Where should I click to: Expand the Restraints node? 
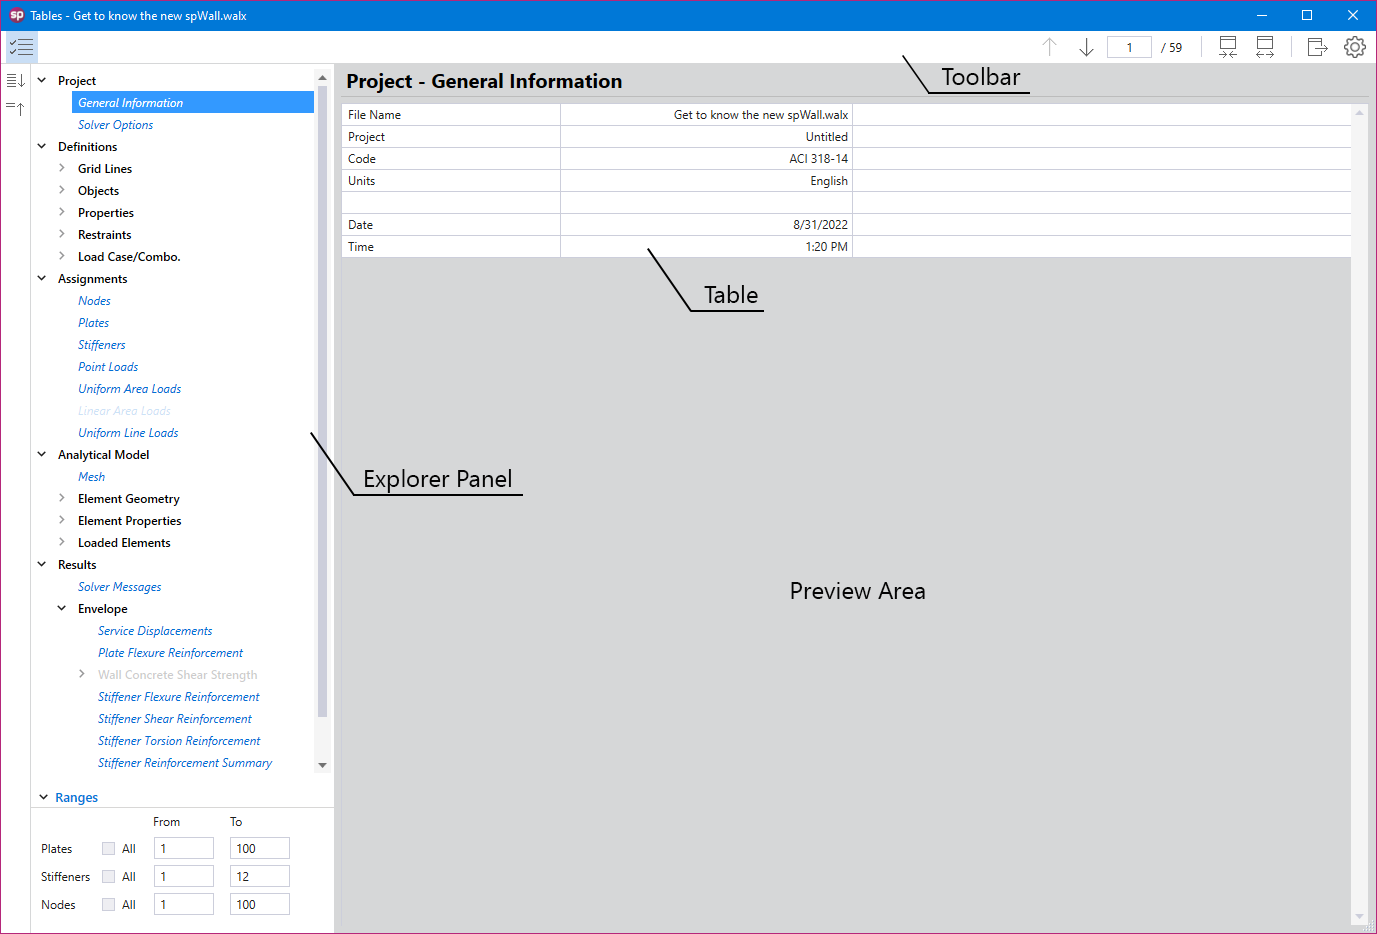[x=62, y=234]
